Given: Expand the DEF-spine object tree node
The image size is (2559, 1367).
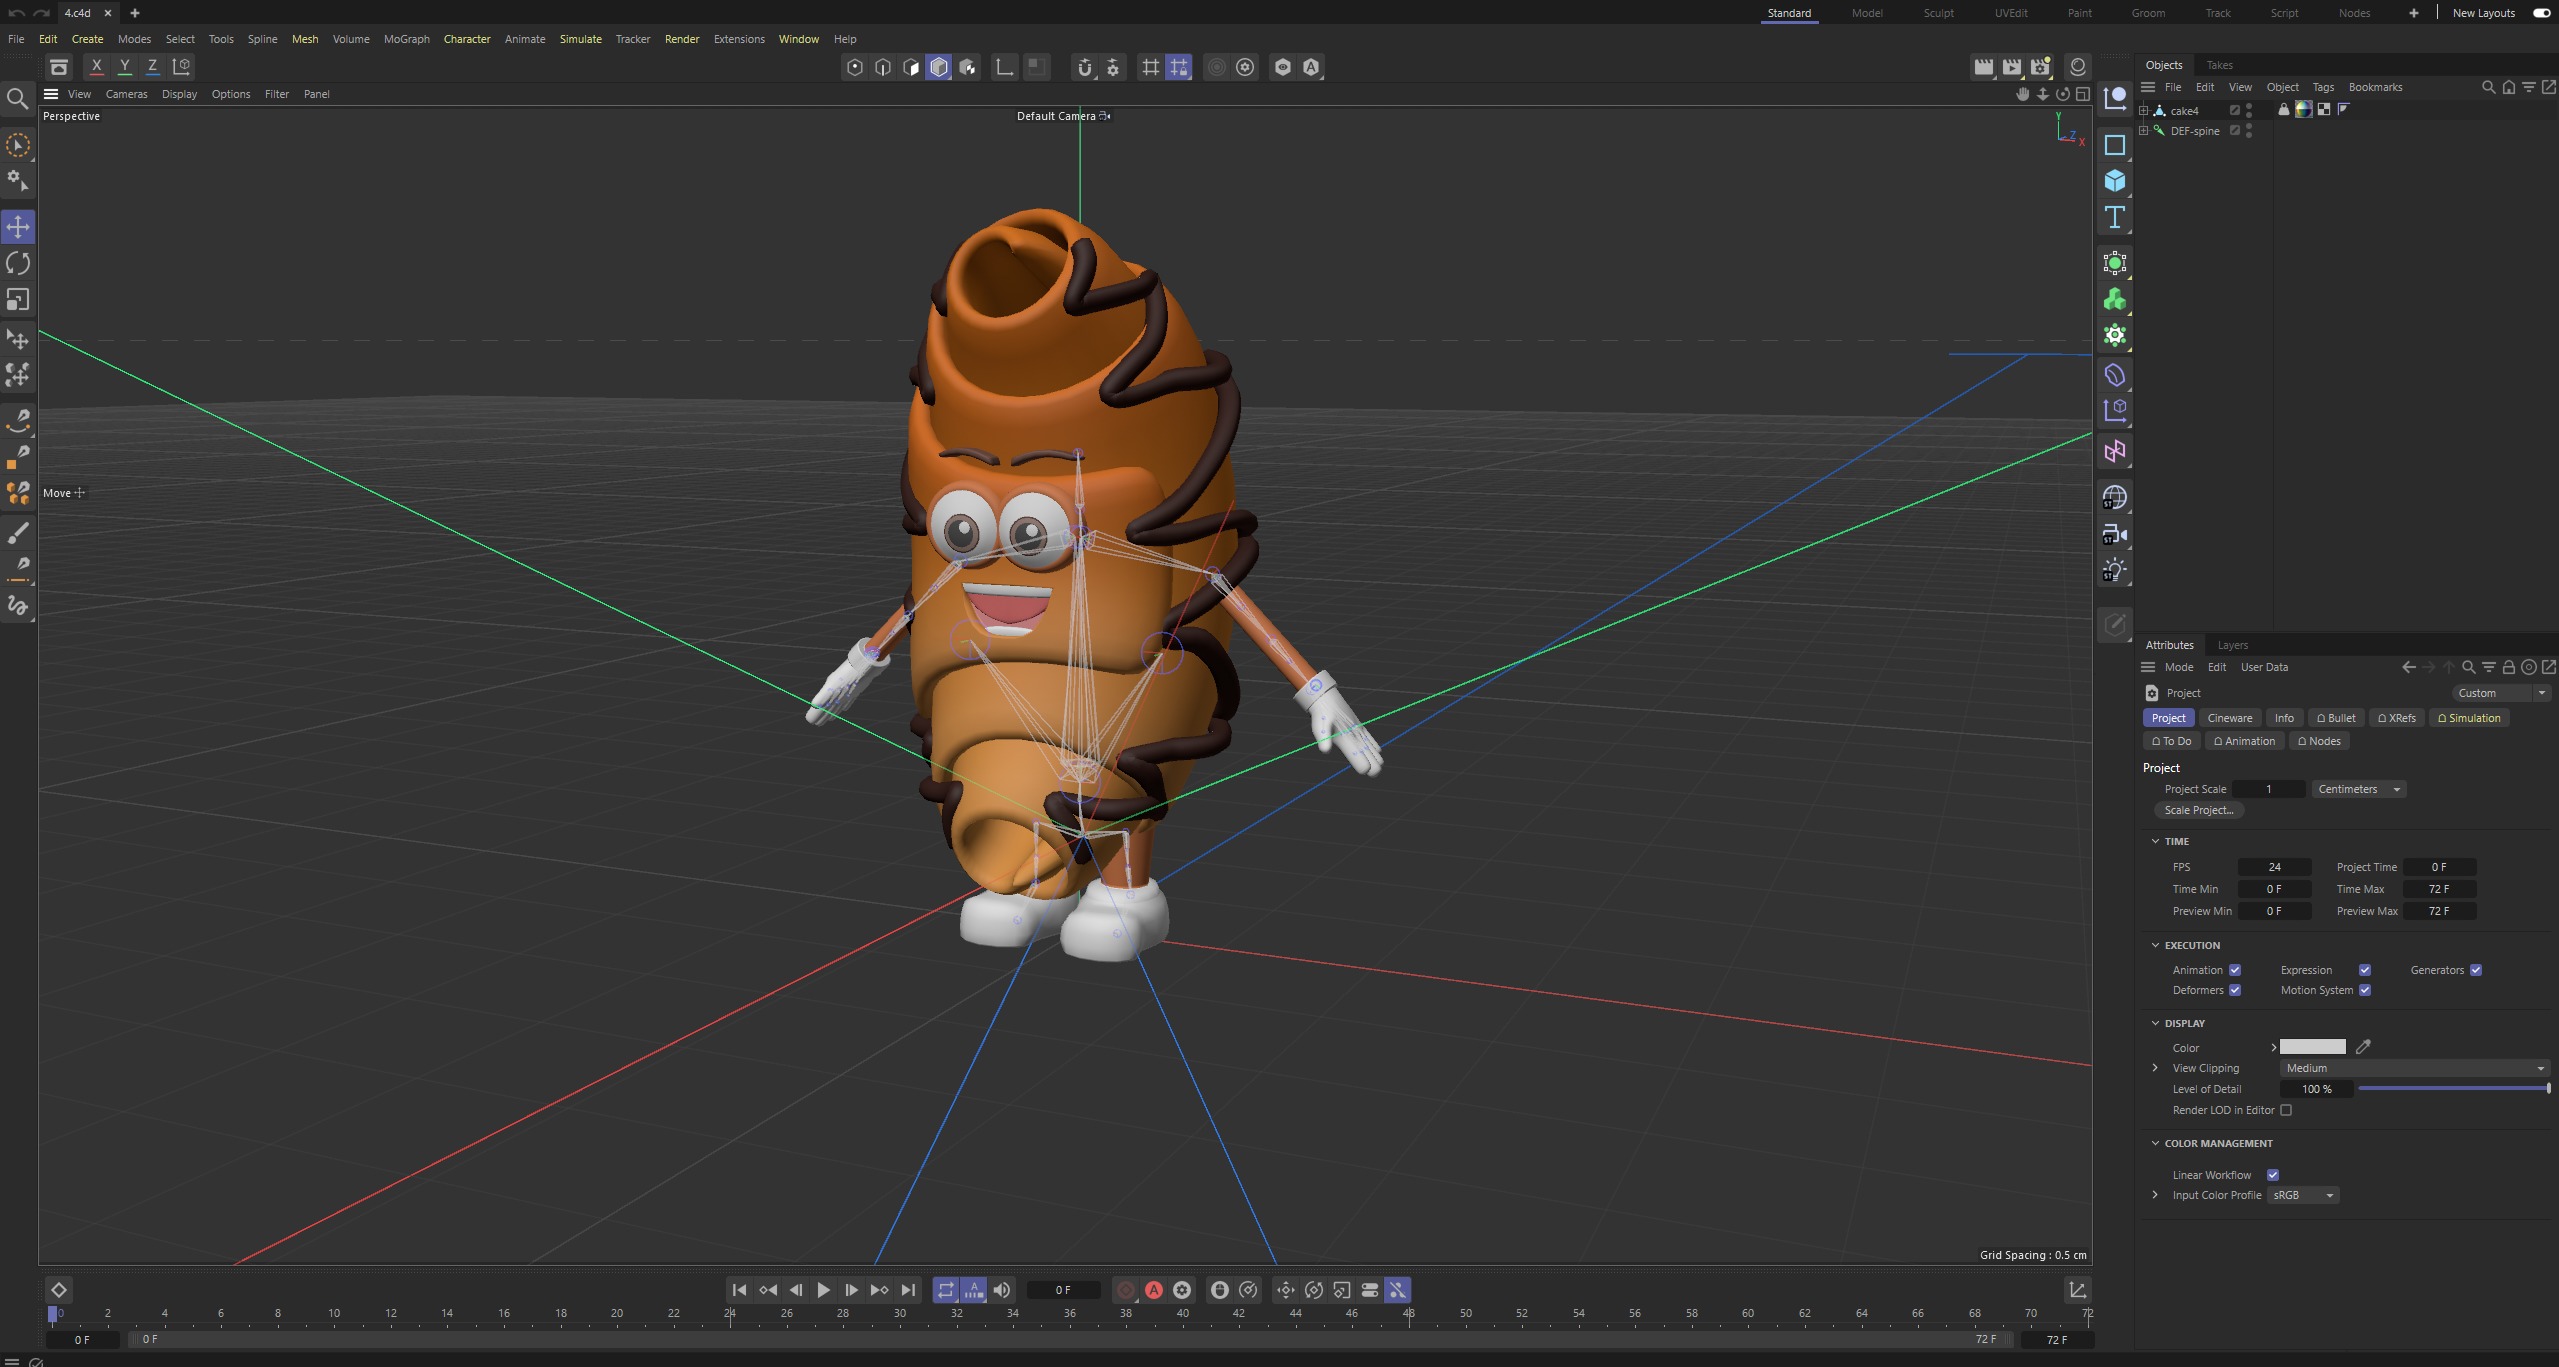Looking at the screenshot, I should coord(2143,130).
